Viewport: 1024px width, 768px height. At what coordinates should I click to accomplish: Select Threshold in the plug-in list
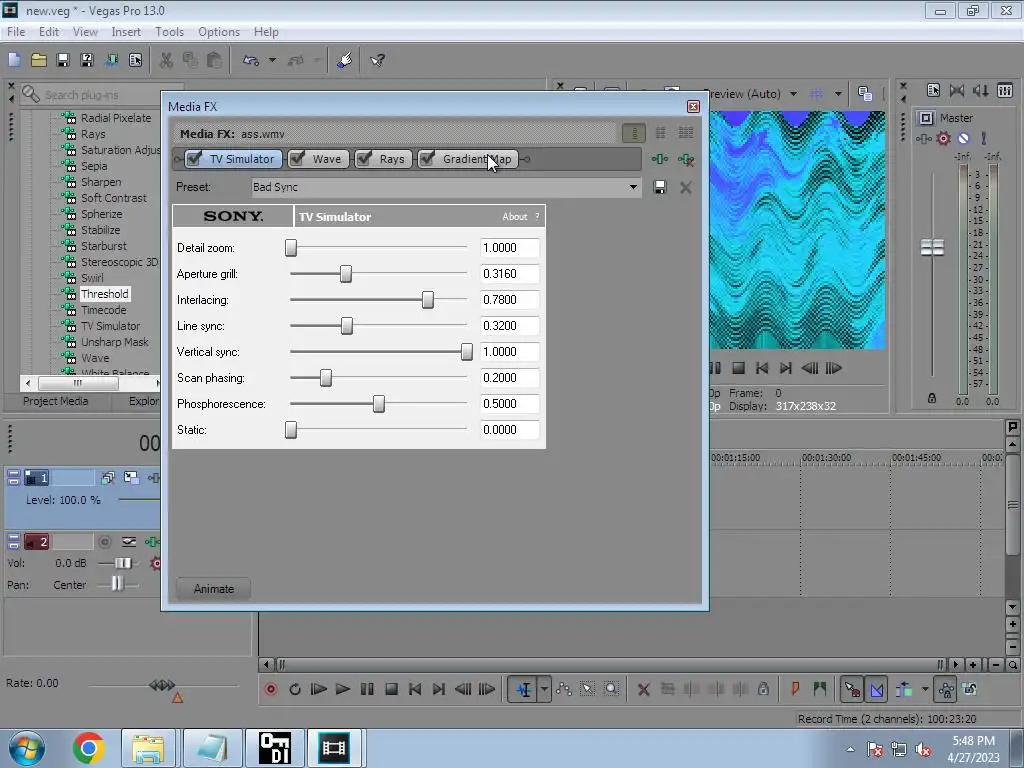tap(104, 294)
